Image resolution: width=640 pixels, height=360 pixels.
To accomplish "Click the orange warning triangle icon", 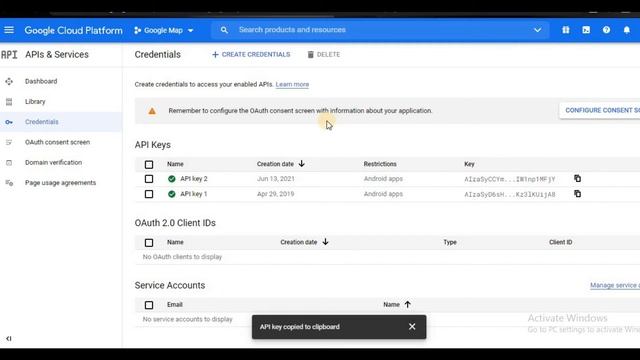I will [x=152, y=111].
